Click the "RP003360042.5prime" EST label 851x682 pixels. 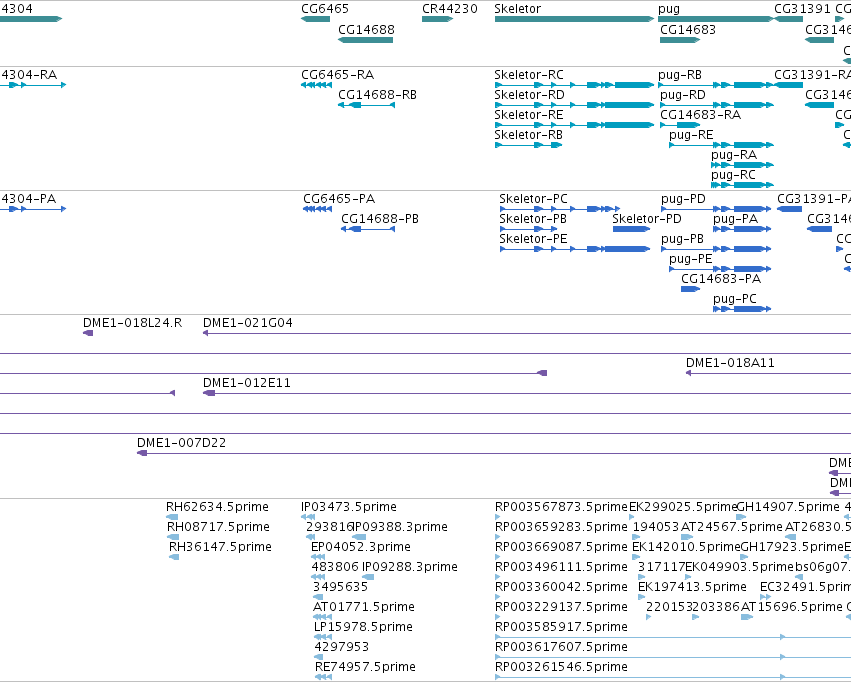(x=561, y=587)
